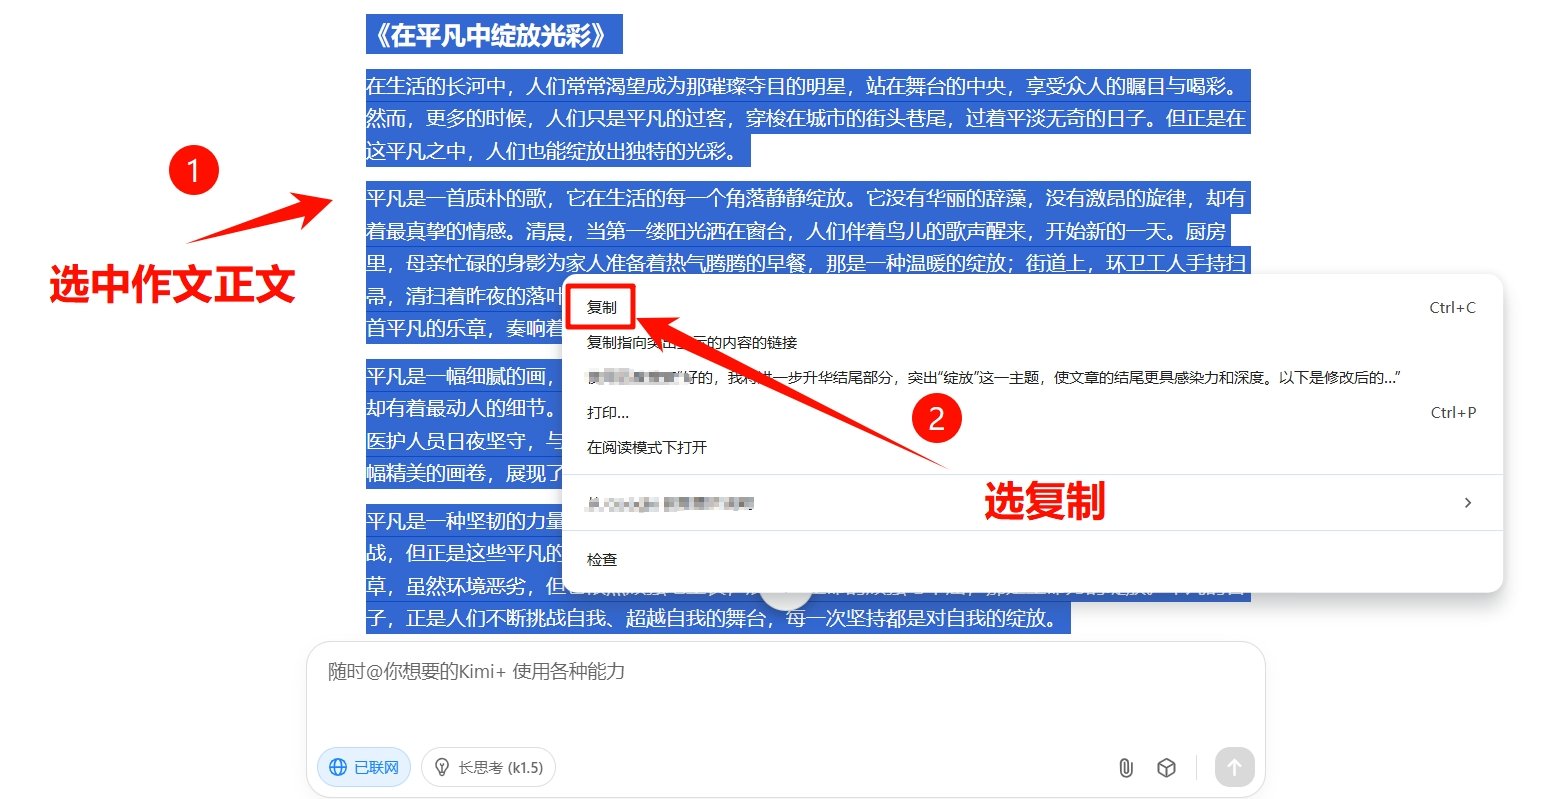Click the lightbulb icon beside 长思考
1554x799 pixels.
(x=441, y=767)
